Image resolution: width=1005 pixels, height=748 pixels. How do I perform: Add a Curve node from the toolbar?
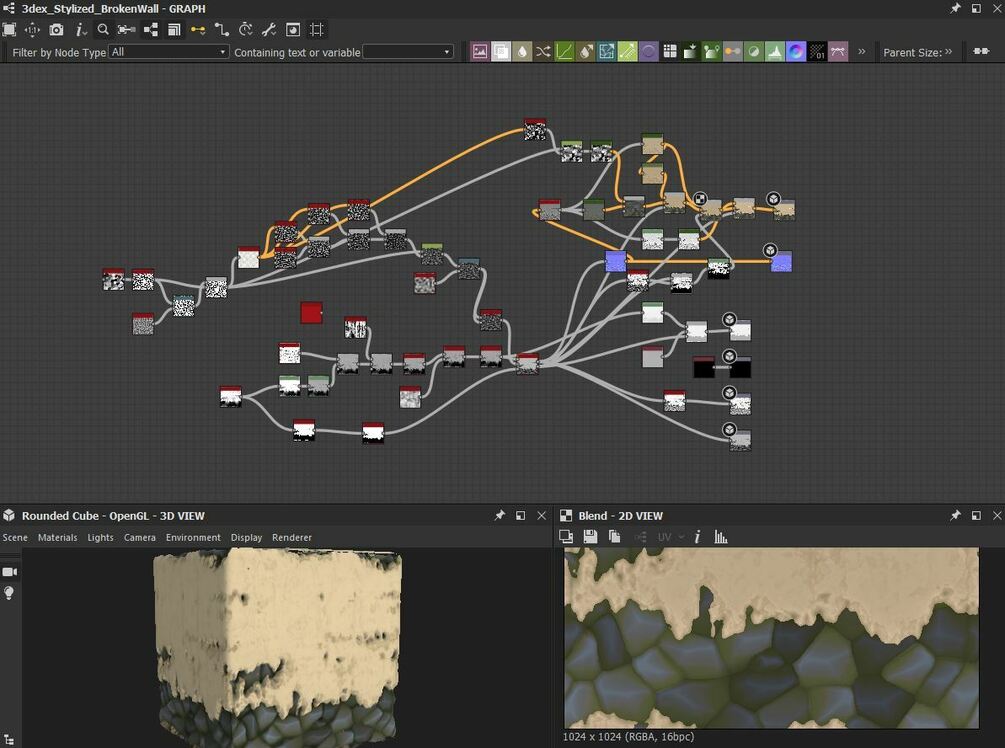564,52
